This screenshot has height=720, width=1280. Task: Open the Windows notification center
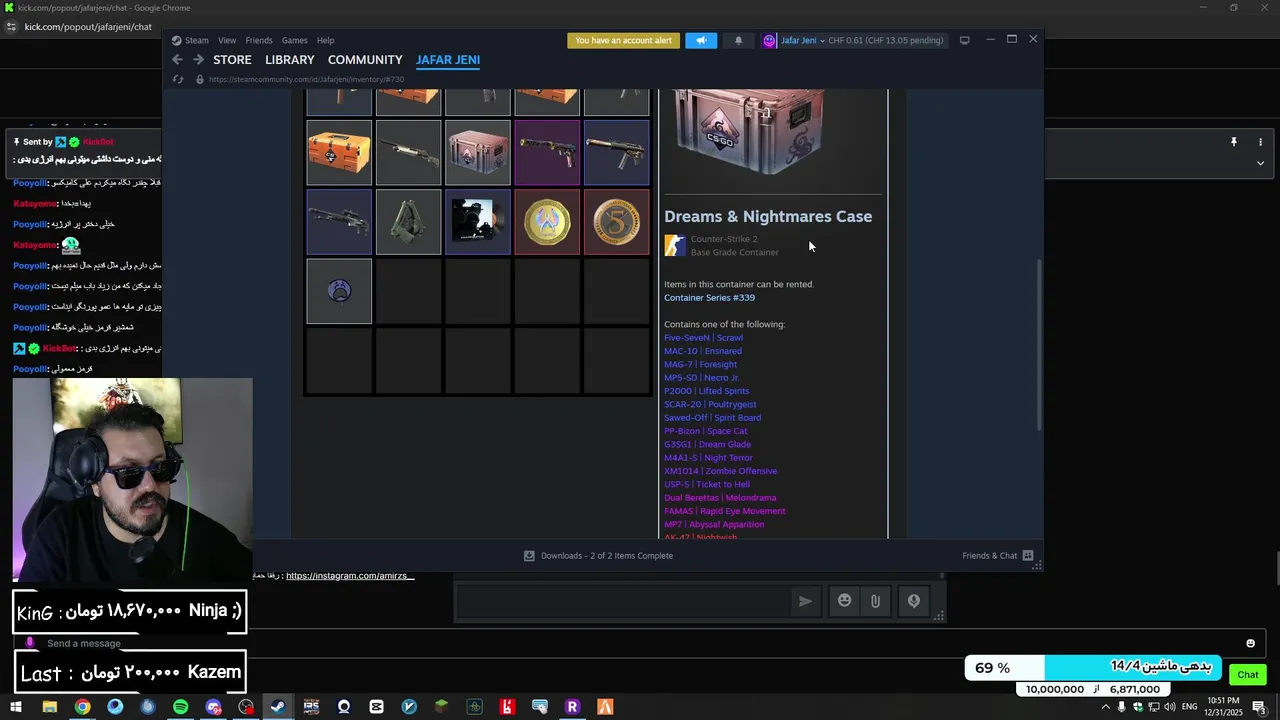pyautogui.click(x=1262, y=707)
